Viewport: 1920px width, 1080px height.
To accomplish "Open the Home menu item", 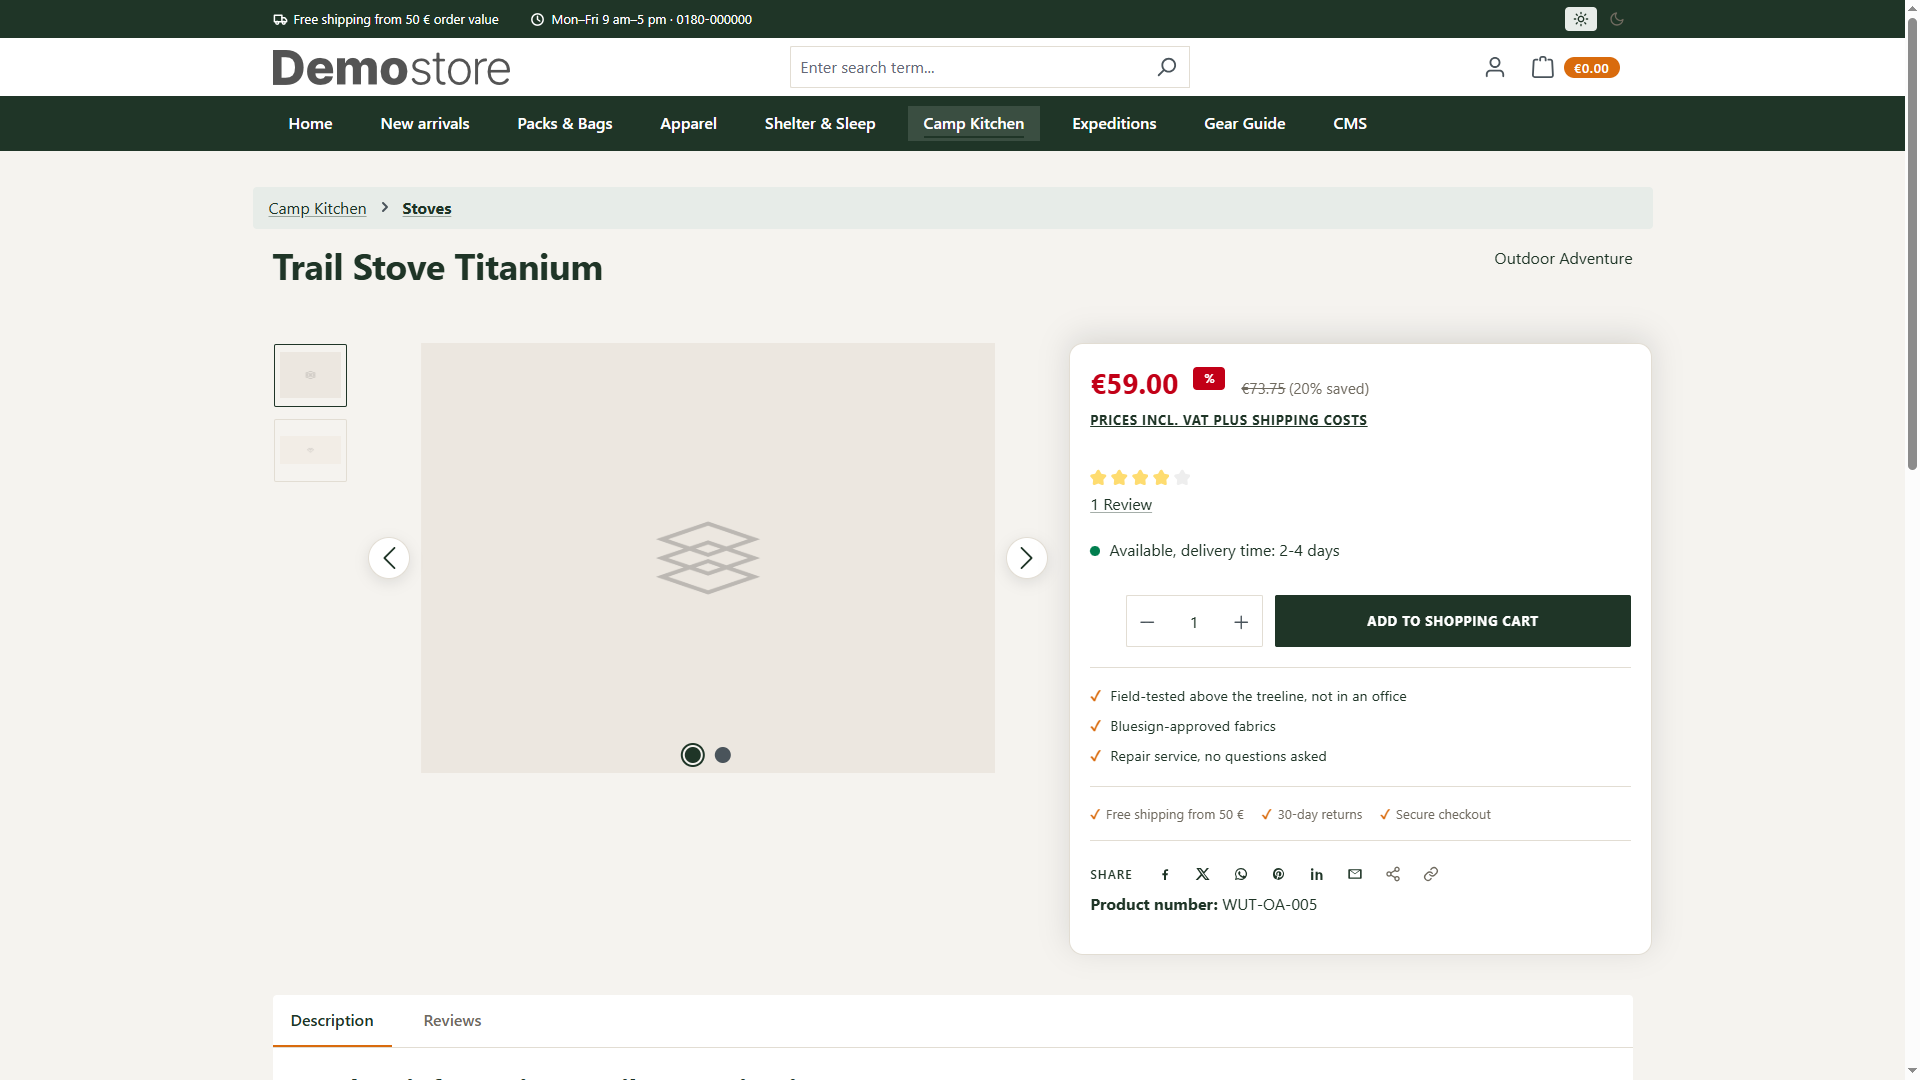I will pos(310,123).
